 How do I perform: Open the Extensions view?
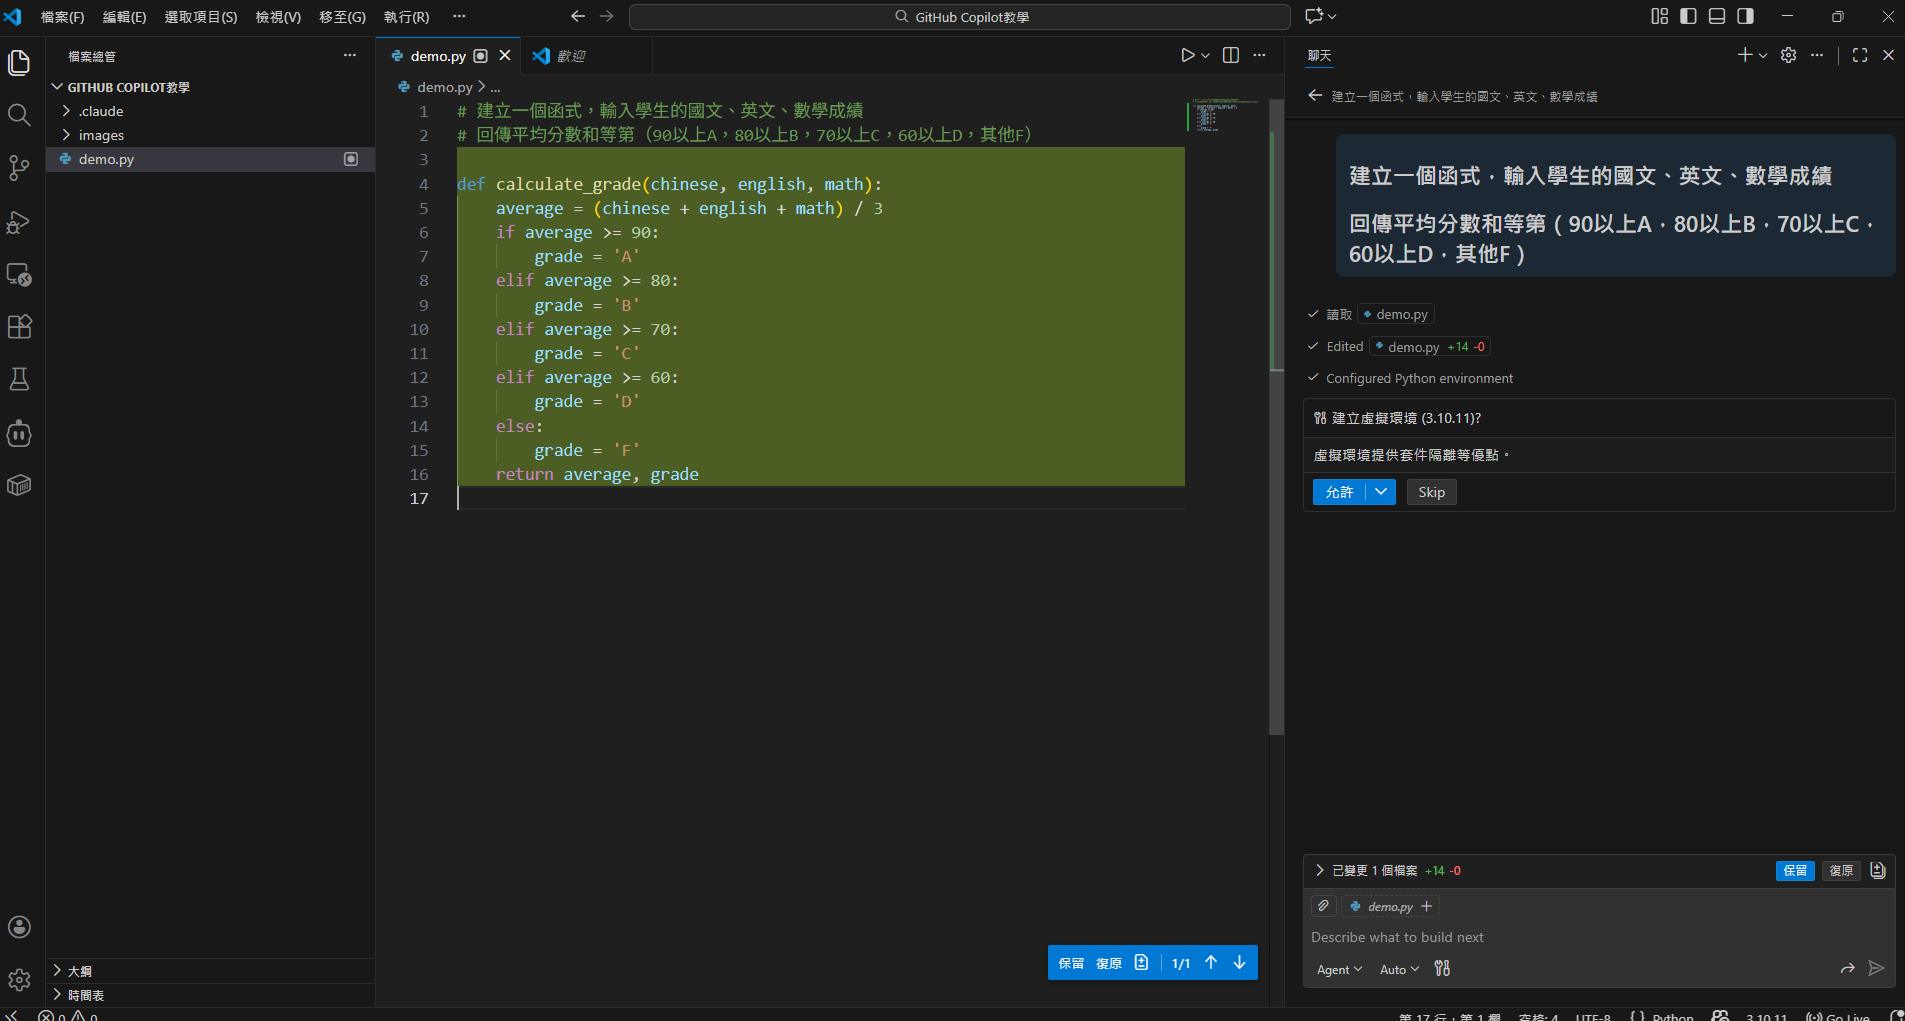[x=19, y=327]
